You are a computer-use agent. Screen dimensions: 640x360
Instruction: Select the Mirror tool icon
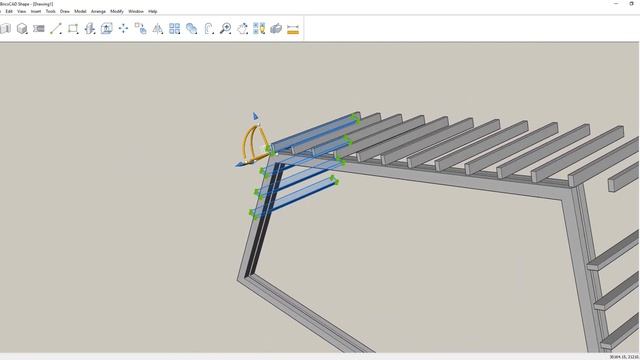click(x=158, y=28)
